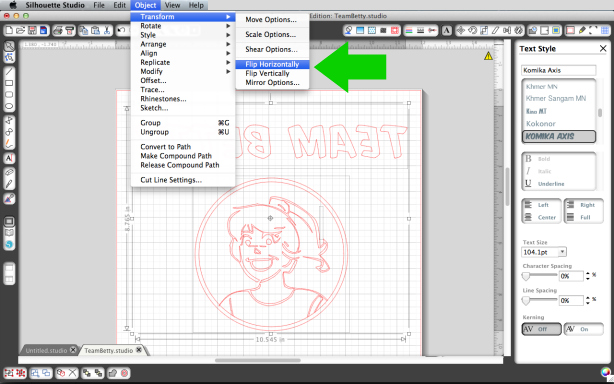Viewport: 614px width, 384px height.
Task: Click the New document icon
Action: (9, 30)
